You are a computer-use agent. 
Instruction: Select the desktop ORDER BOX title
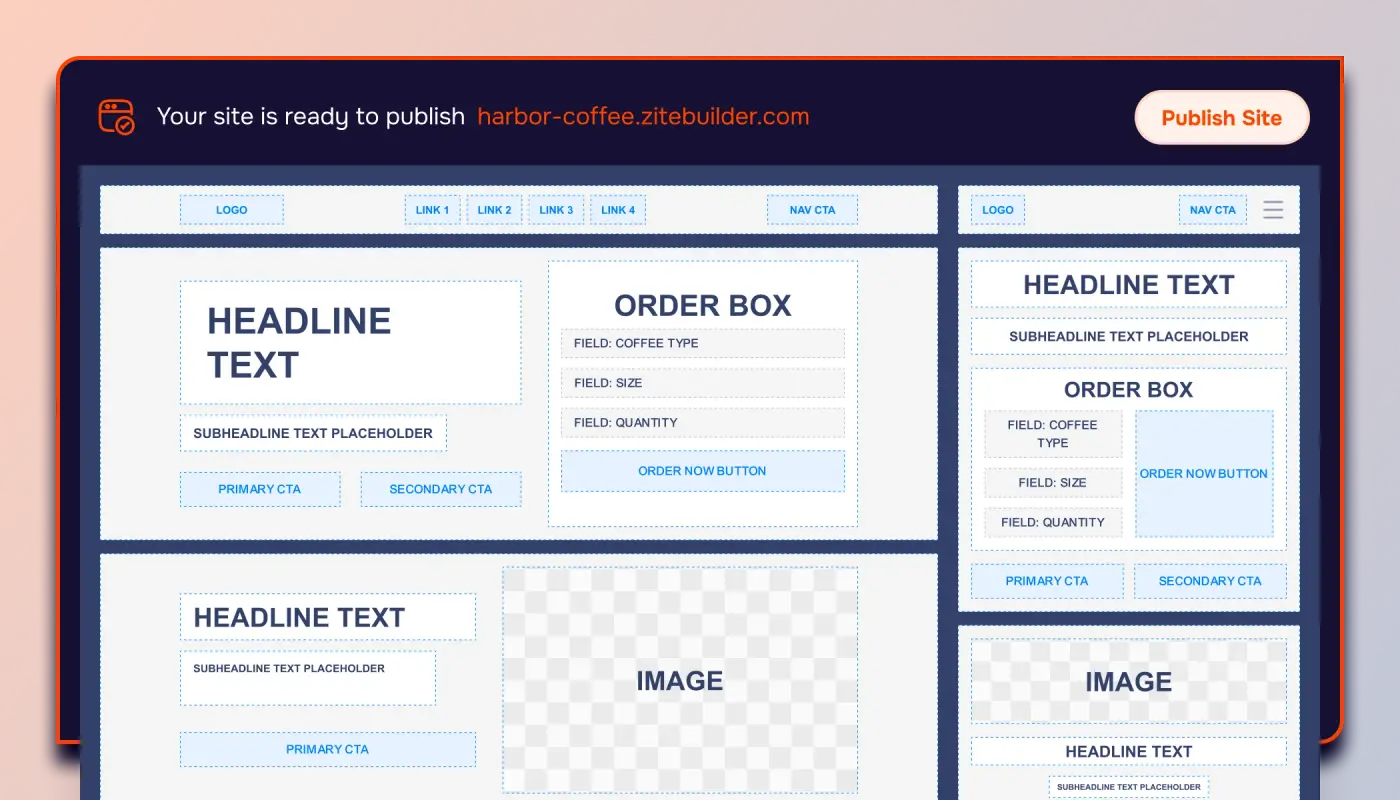(703, 305)
